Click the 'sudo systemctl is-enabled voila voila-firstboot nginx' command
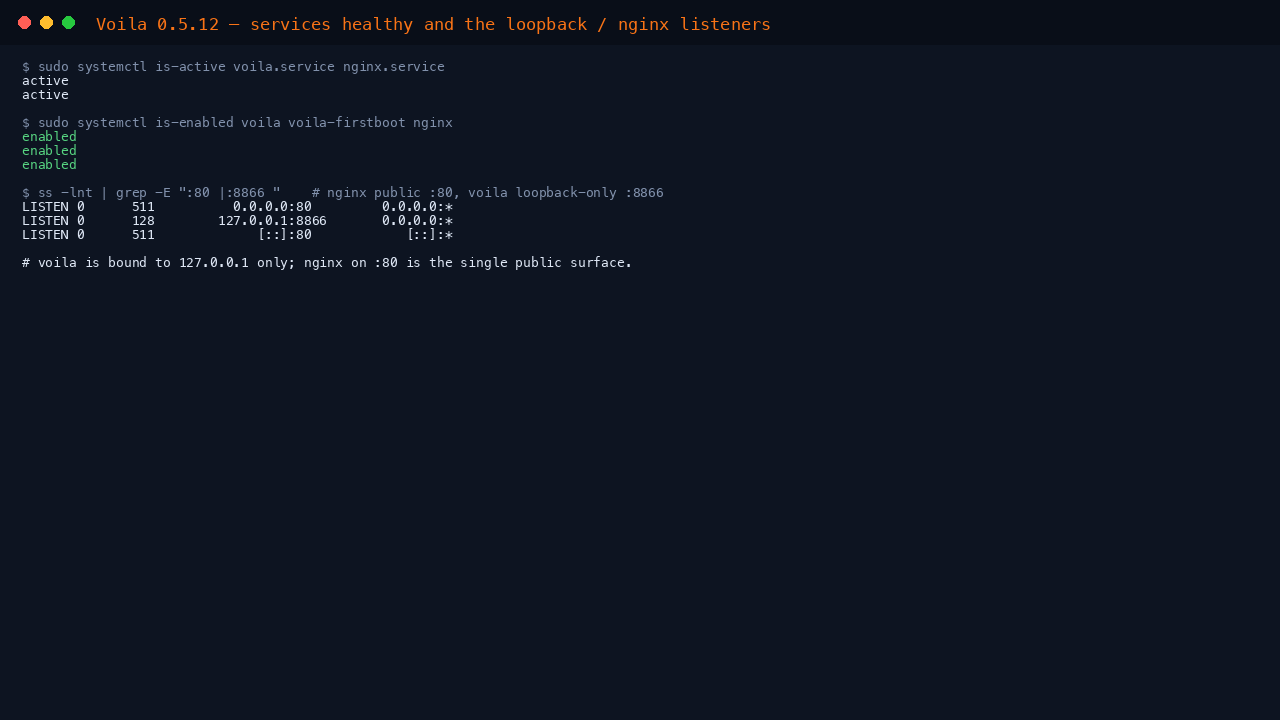Viewport: 1280px width, 720px height. 237,123
